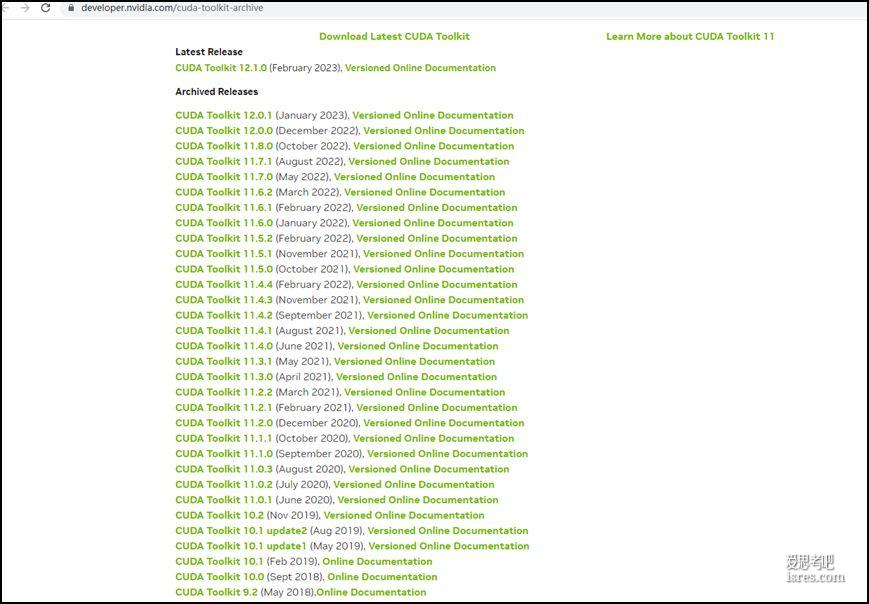Open Versioned Online Documentation for 12.1.0

[420, 68]
